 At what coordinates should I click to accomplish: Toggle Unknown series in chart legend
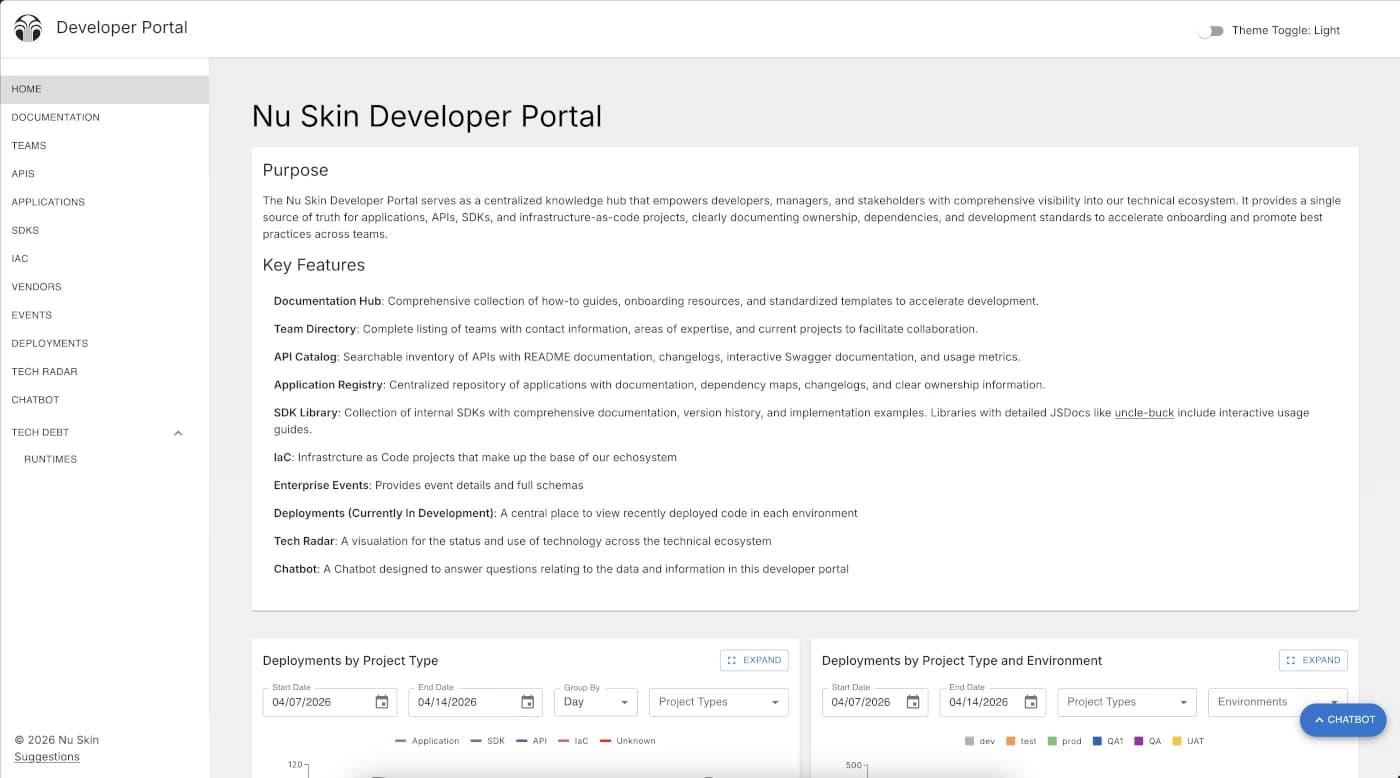point(626,741)
